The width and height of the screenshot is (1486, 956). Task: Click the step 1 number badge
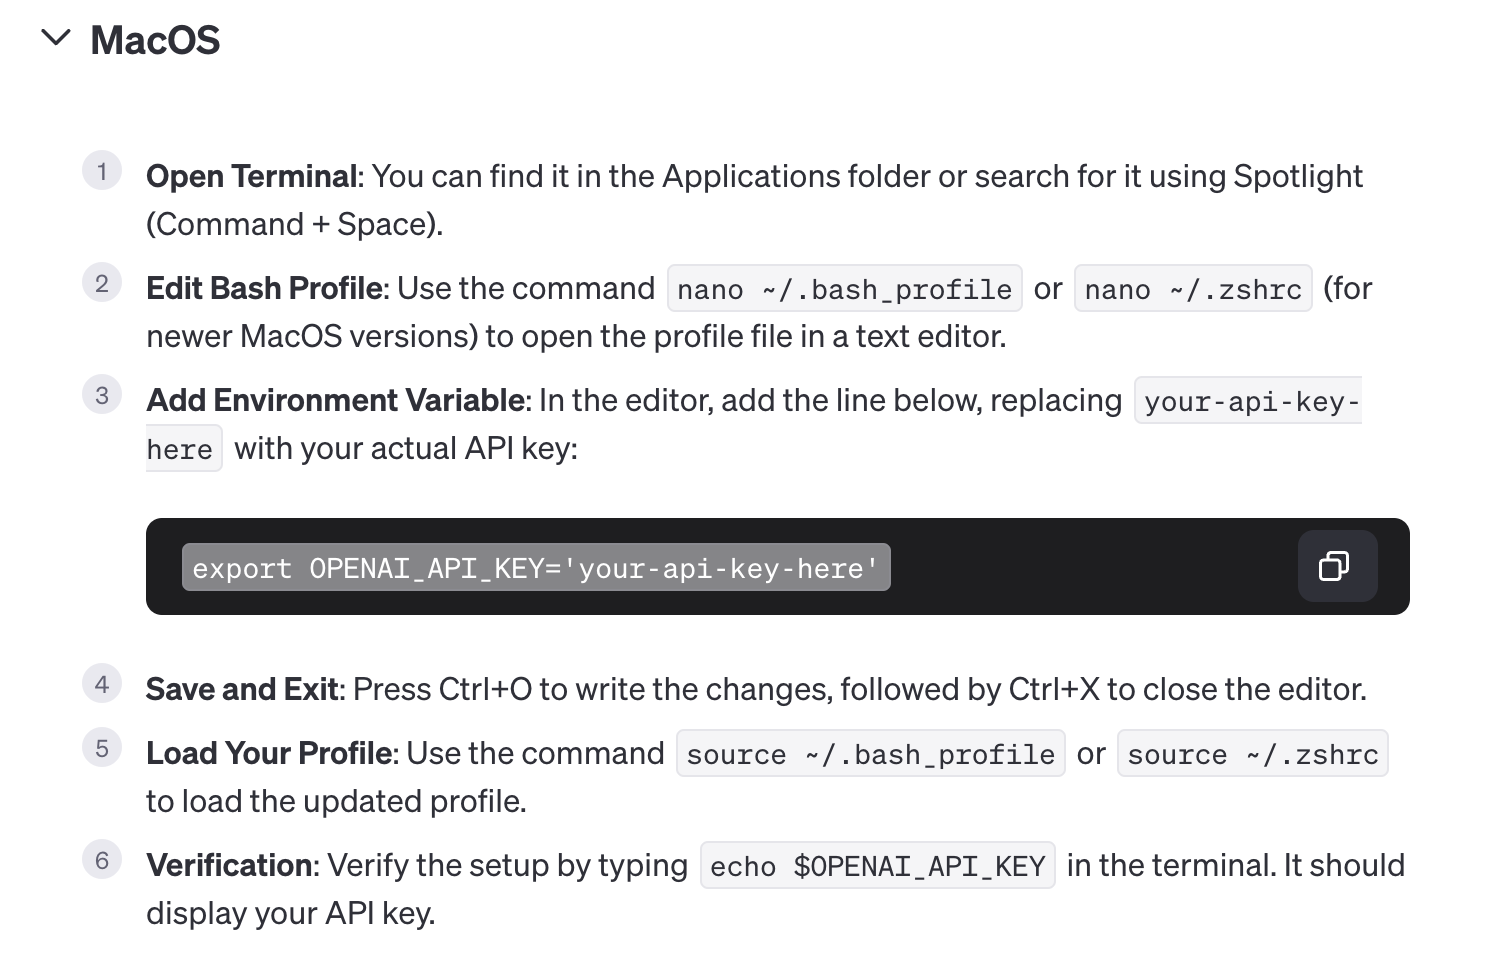point(102,171)
